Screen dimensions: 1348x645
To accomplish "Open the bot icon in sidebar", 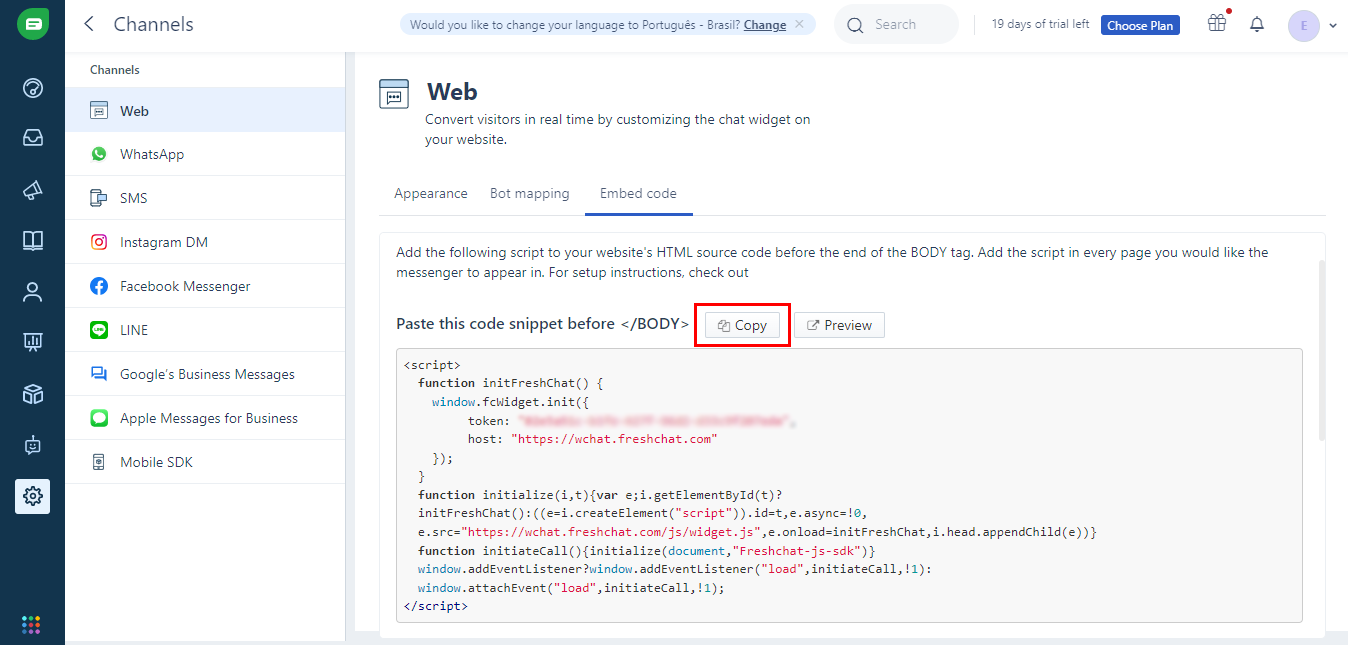I will (32, 445).
